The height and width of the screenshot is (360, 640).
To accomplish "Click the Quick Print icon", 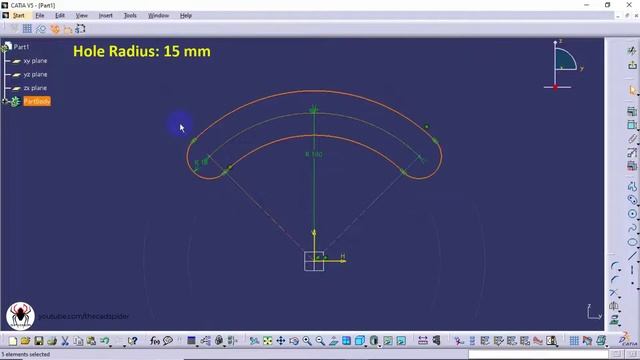I will [x=52, y=341].
